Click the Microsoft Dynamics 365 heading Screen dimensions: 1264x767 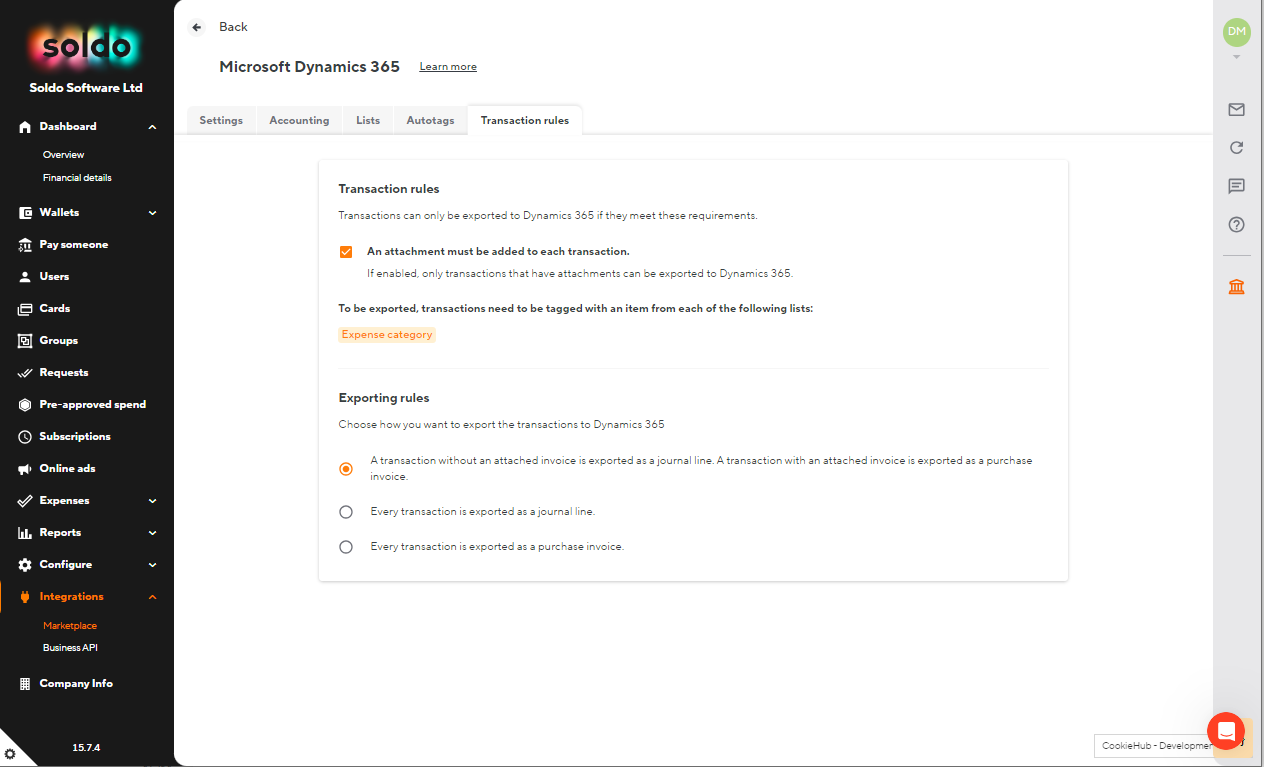309,67
